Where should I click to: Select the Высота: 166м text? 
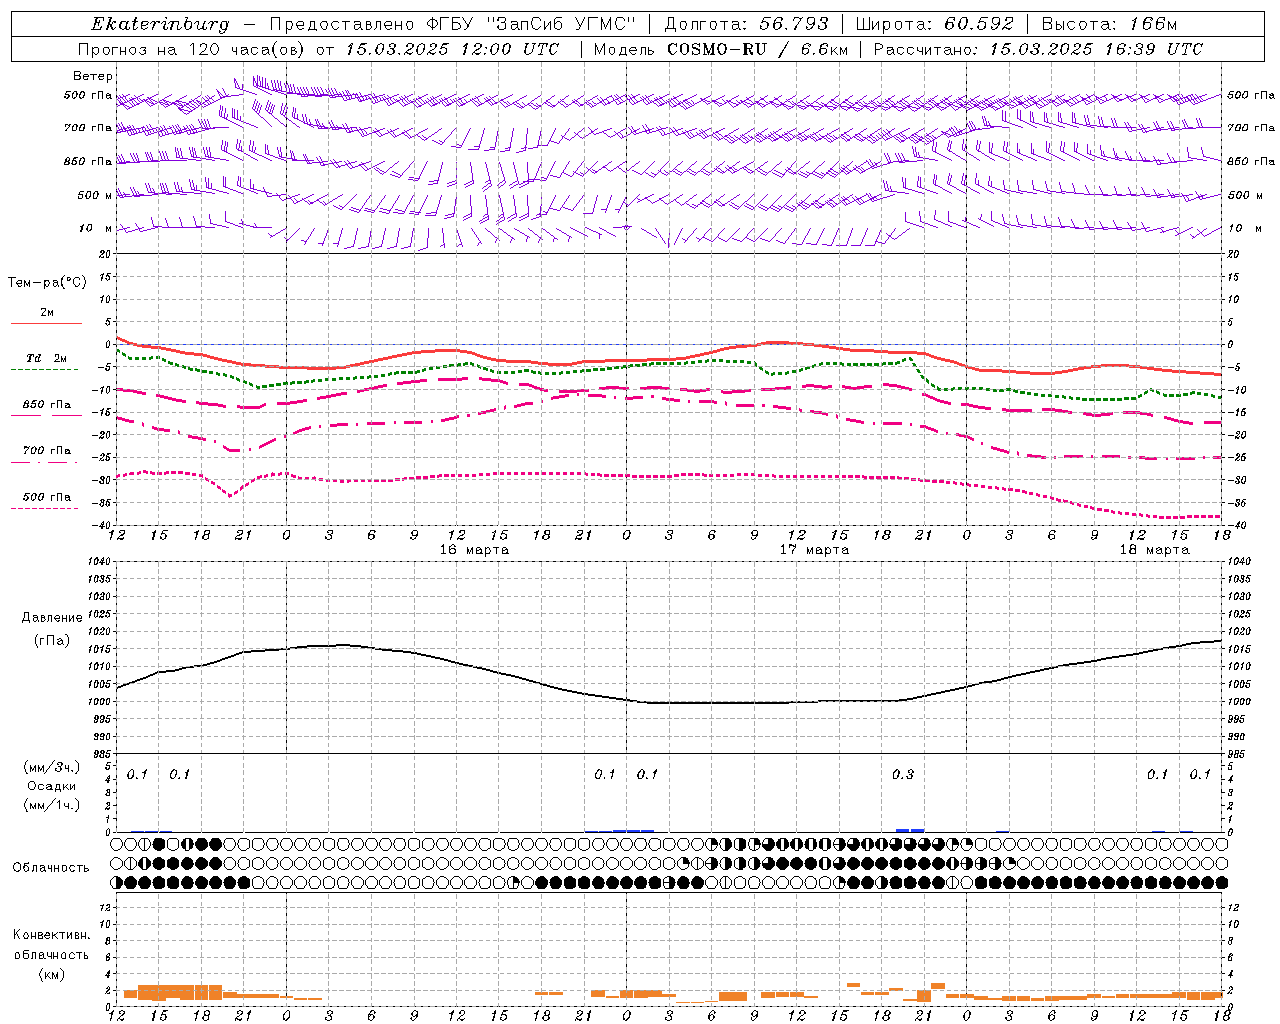point(1109,24)
